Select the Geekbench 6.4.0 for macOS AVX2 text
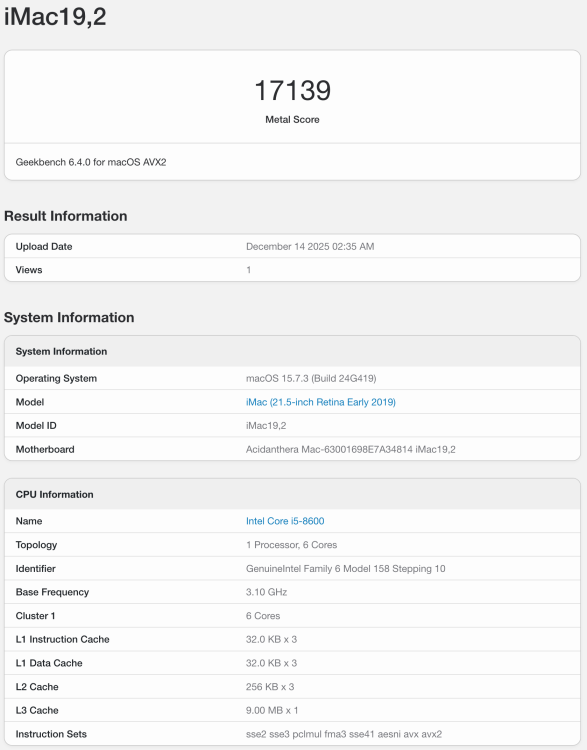Viewport: 587px width, 750px height. [91, 162]
